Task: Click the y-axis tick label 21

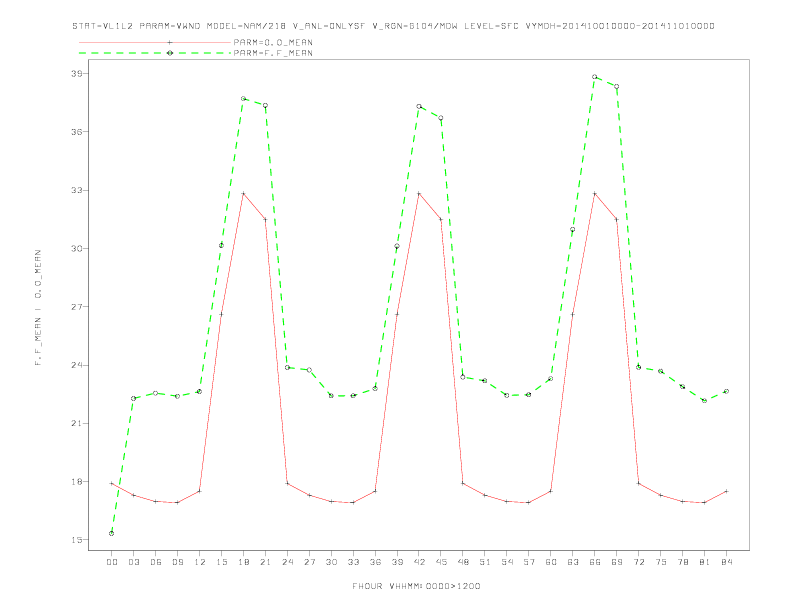Action: 77,423
